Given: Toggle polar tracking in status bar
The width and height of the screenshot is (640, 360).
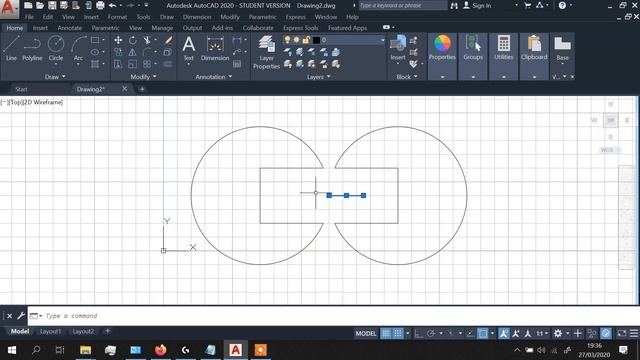Looking at the screenshot, I should tap(431, 333).
